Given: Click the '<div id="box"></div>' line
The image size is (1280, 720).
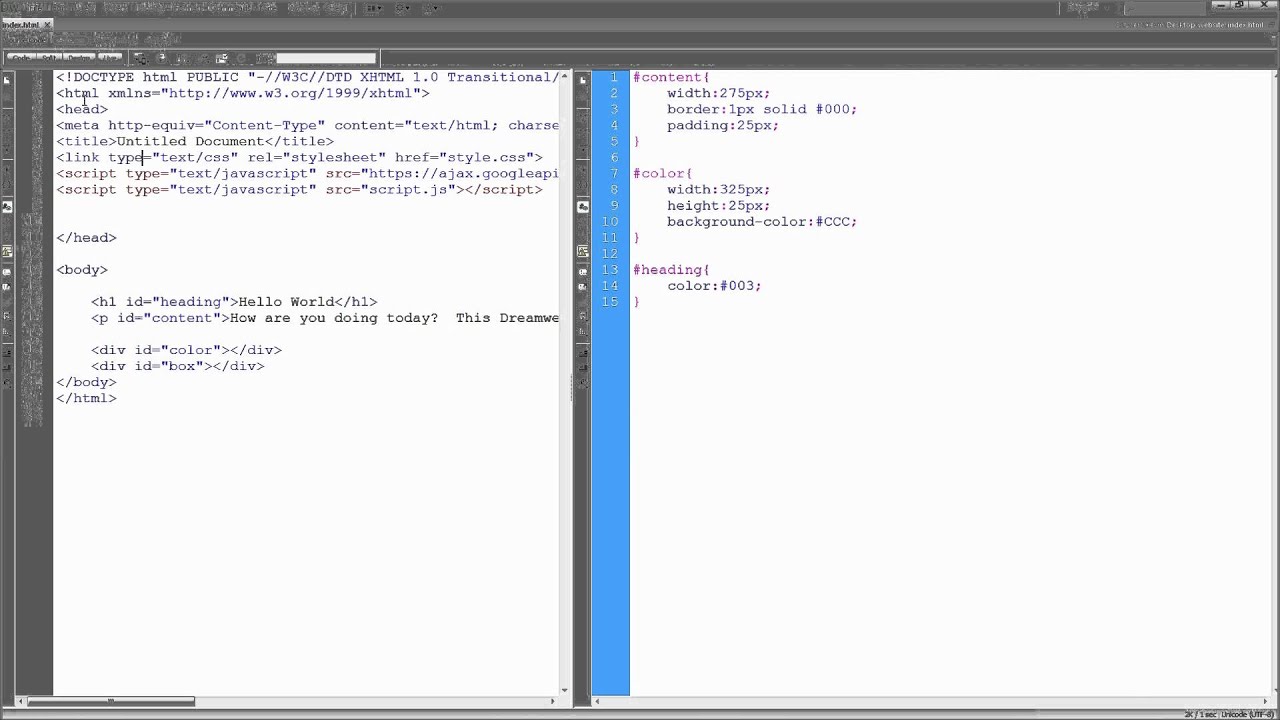Looking at the screenshot, I should (177, 366).
